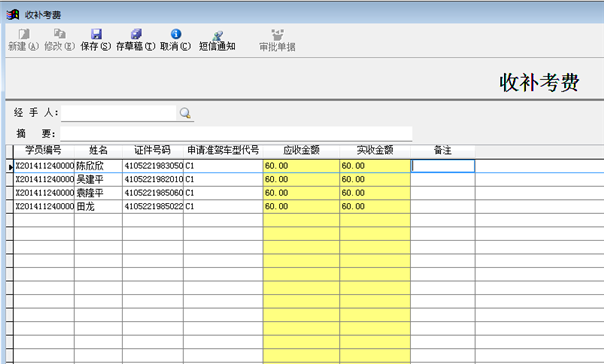Click the 证件号码 column header
The height and width of the screenshot is (364, 604).
(153, 151)
